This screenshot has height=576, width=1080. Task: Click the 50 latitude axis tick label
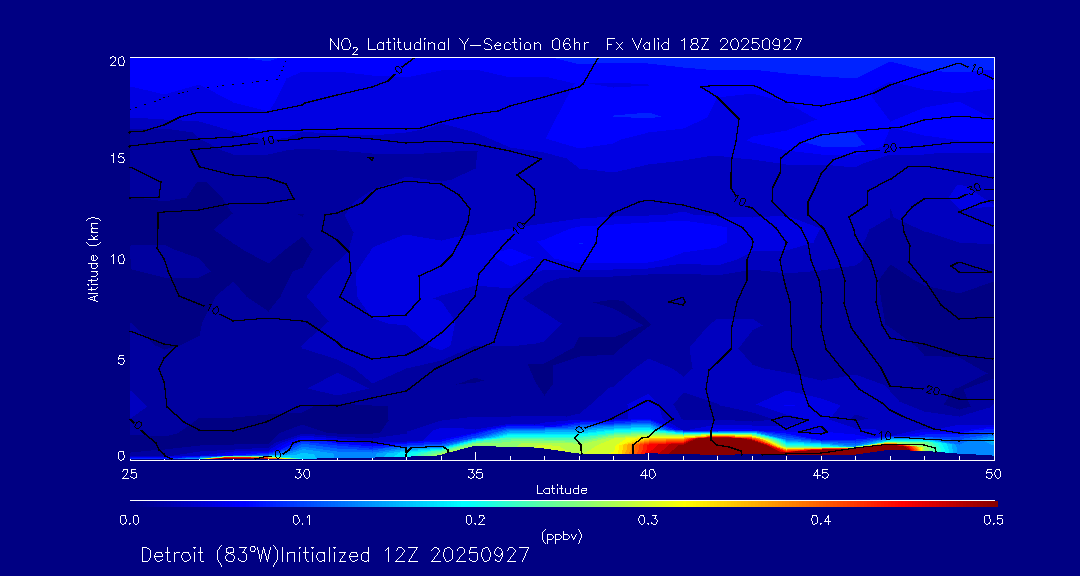tap(994, 473)
